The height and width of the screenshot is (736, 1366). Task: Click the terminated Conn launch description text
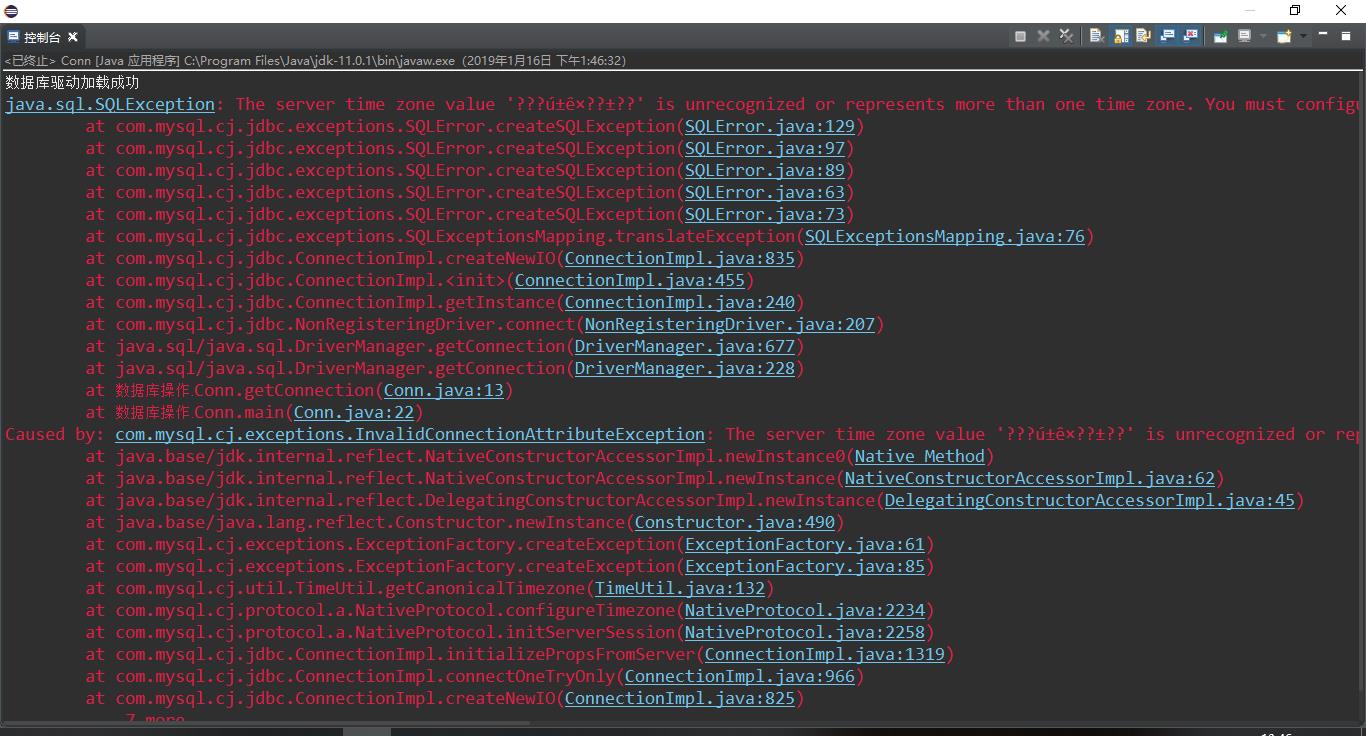315,60
